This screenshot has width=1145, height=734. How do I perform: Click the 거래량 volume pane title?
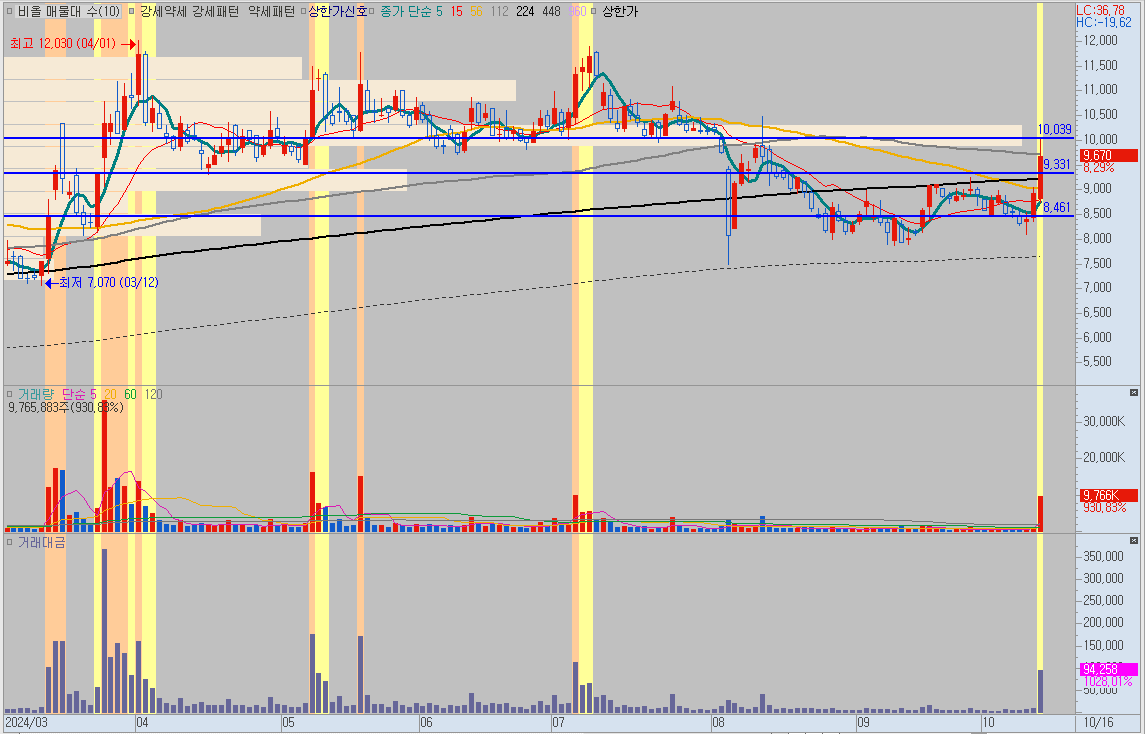click(x=35, y=394)
